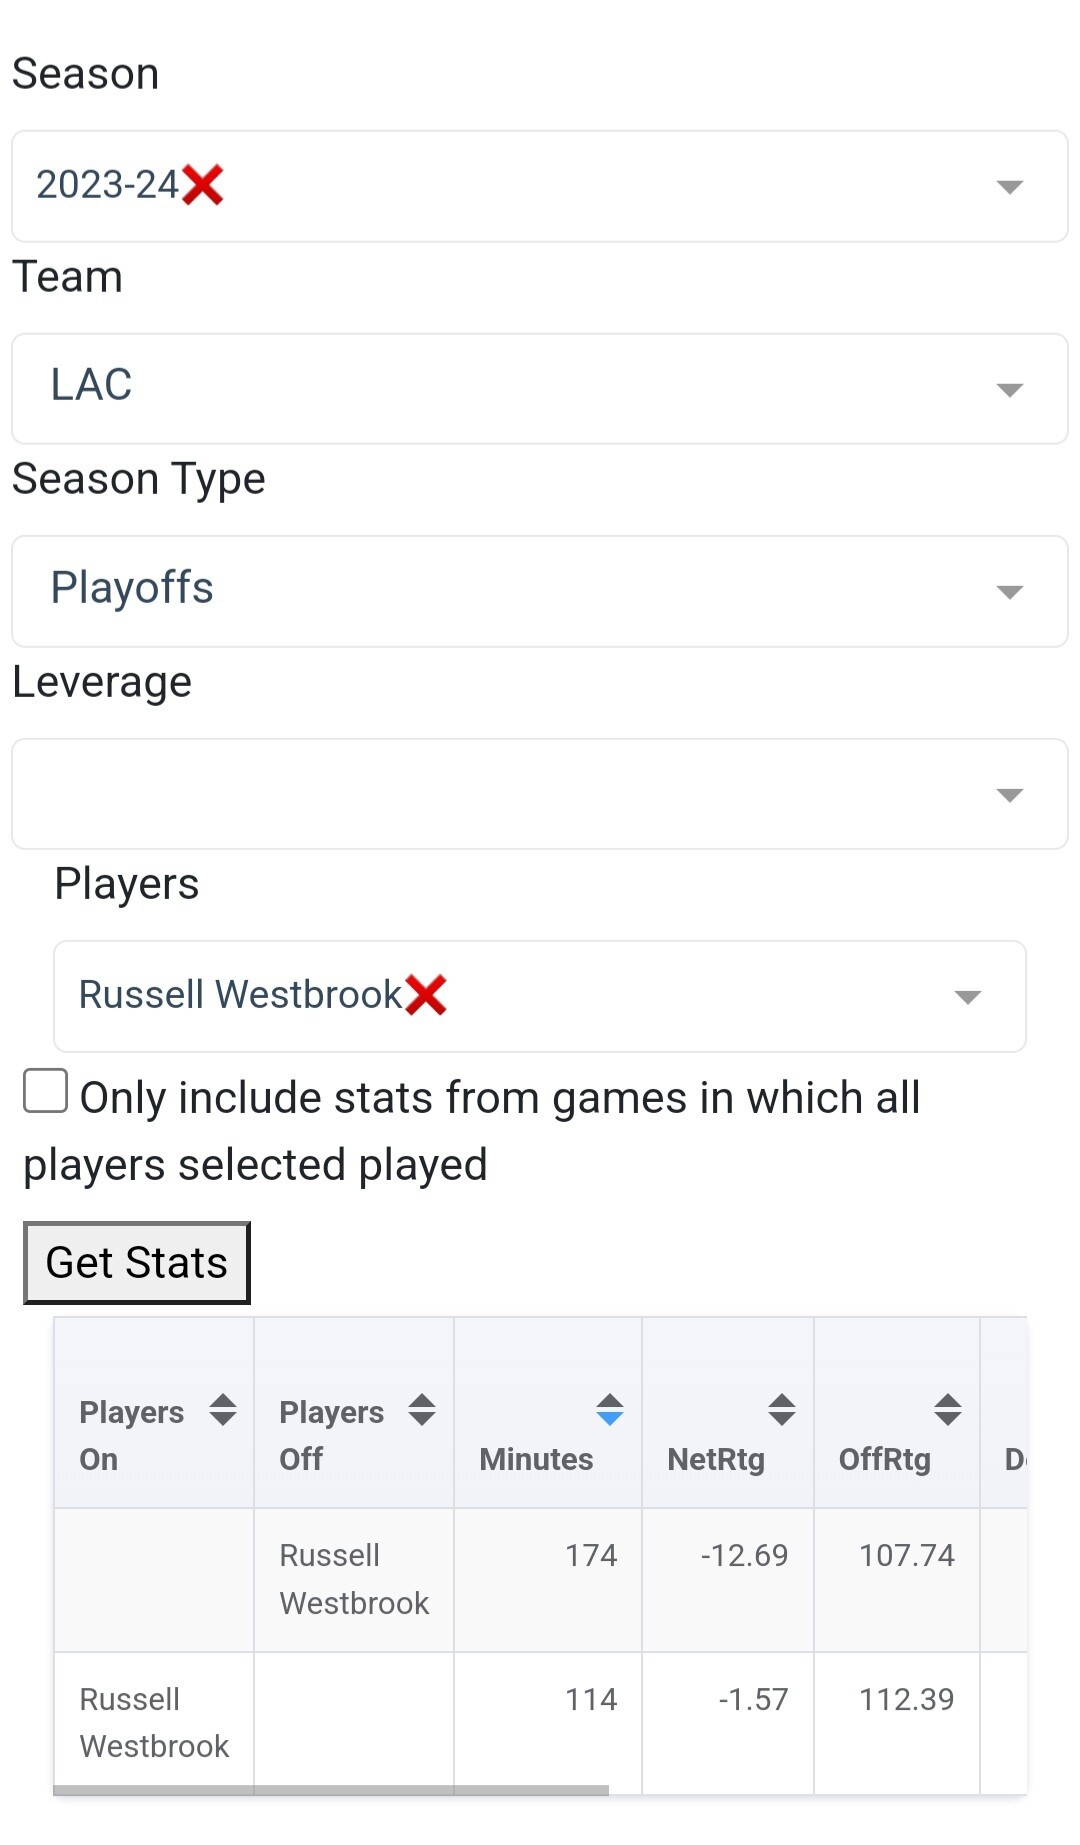
Task: Expand the empty Leverage dropdown
Action: 1010,795
